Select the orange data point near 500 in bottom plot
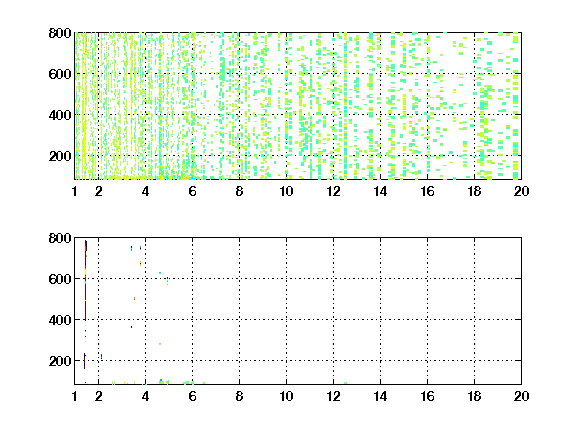576x432 pixels. [134, 299]
